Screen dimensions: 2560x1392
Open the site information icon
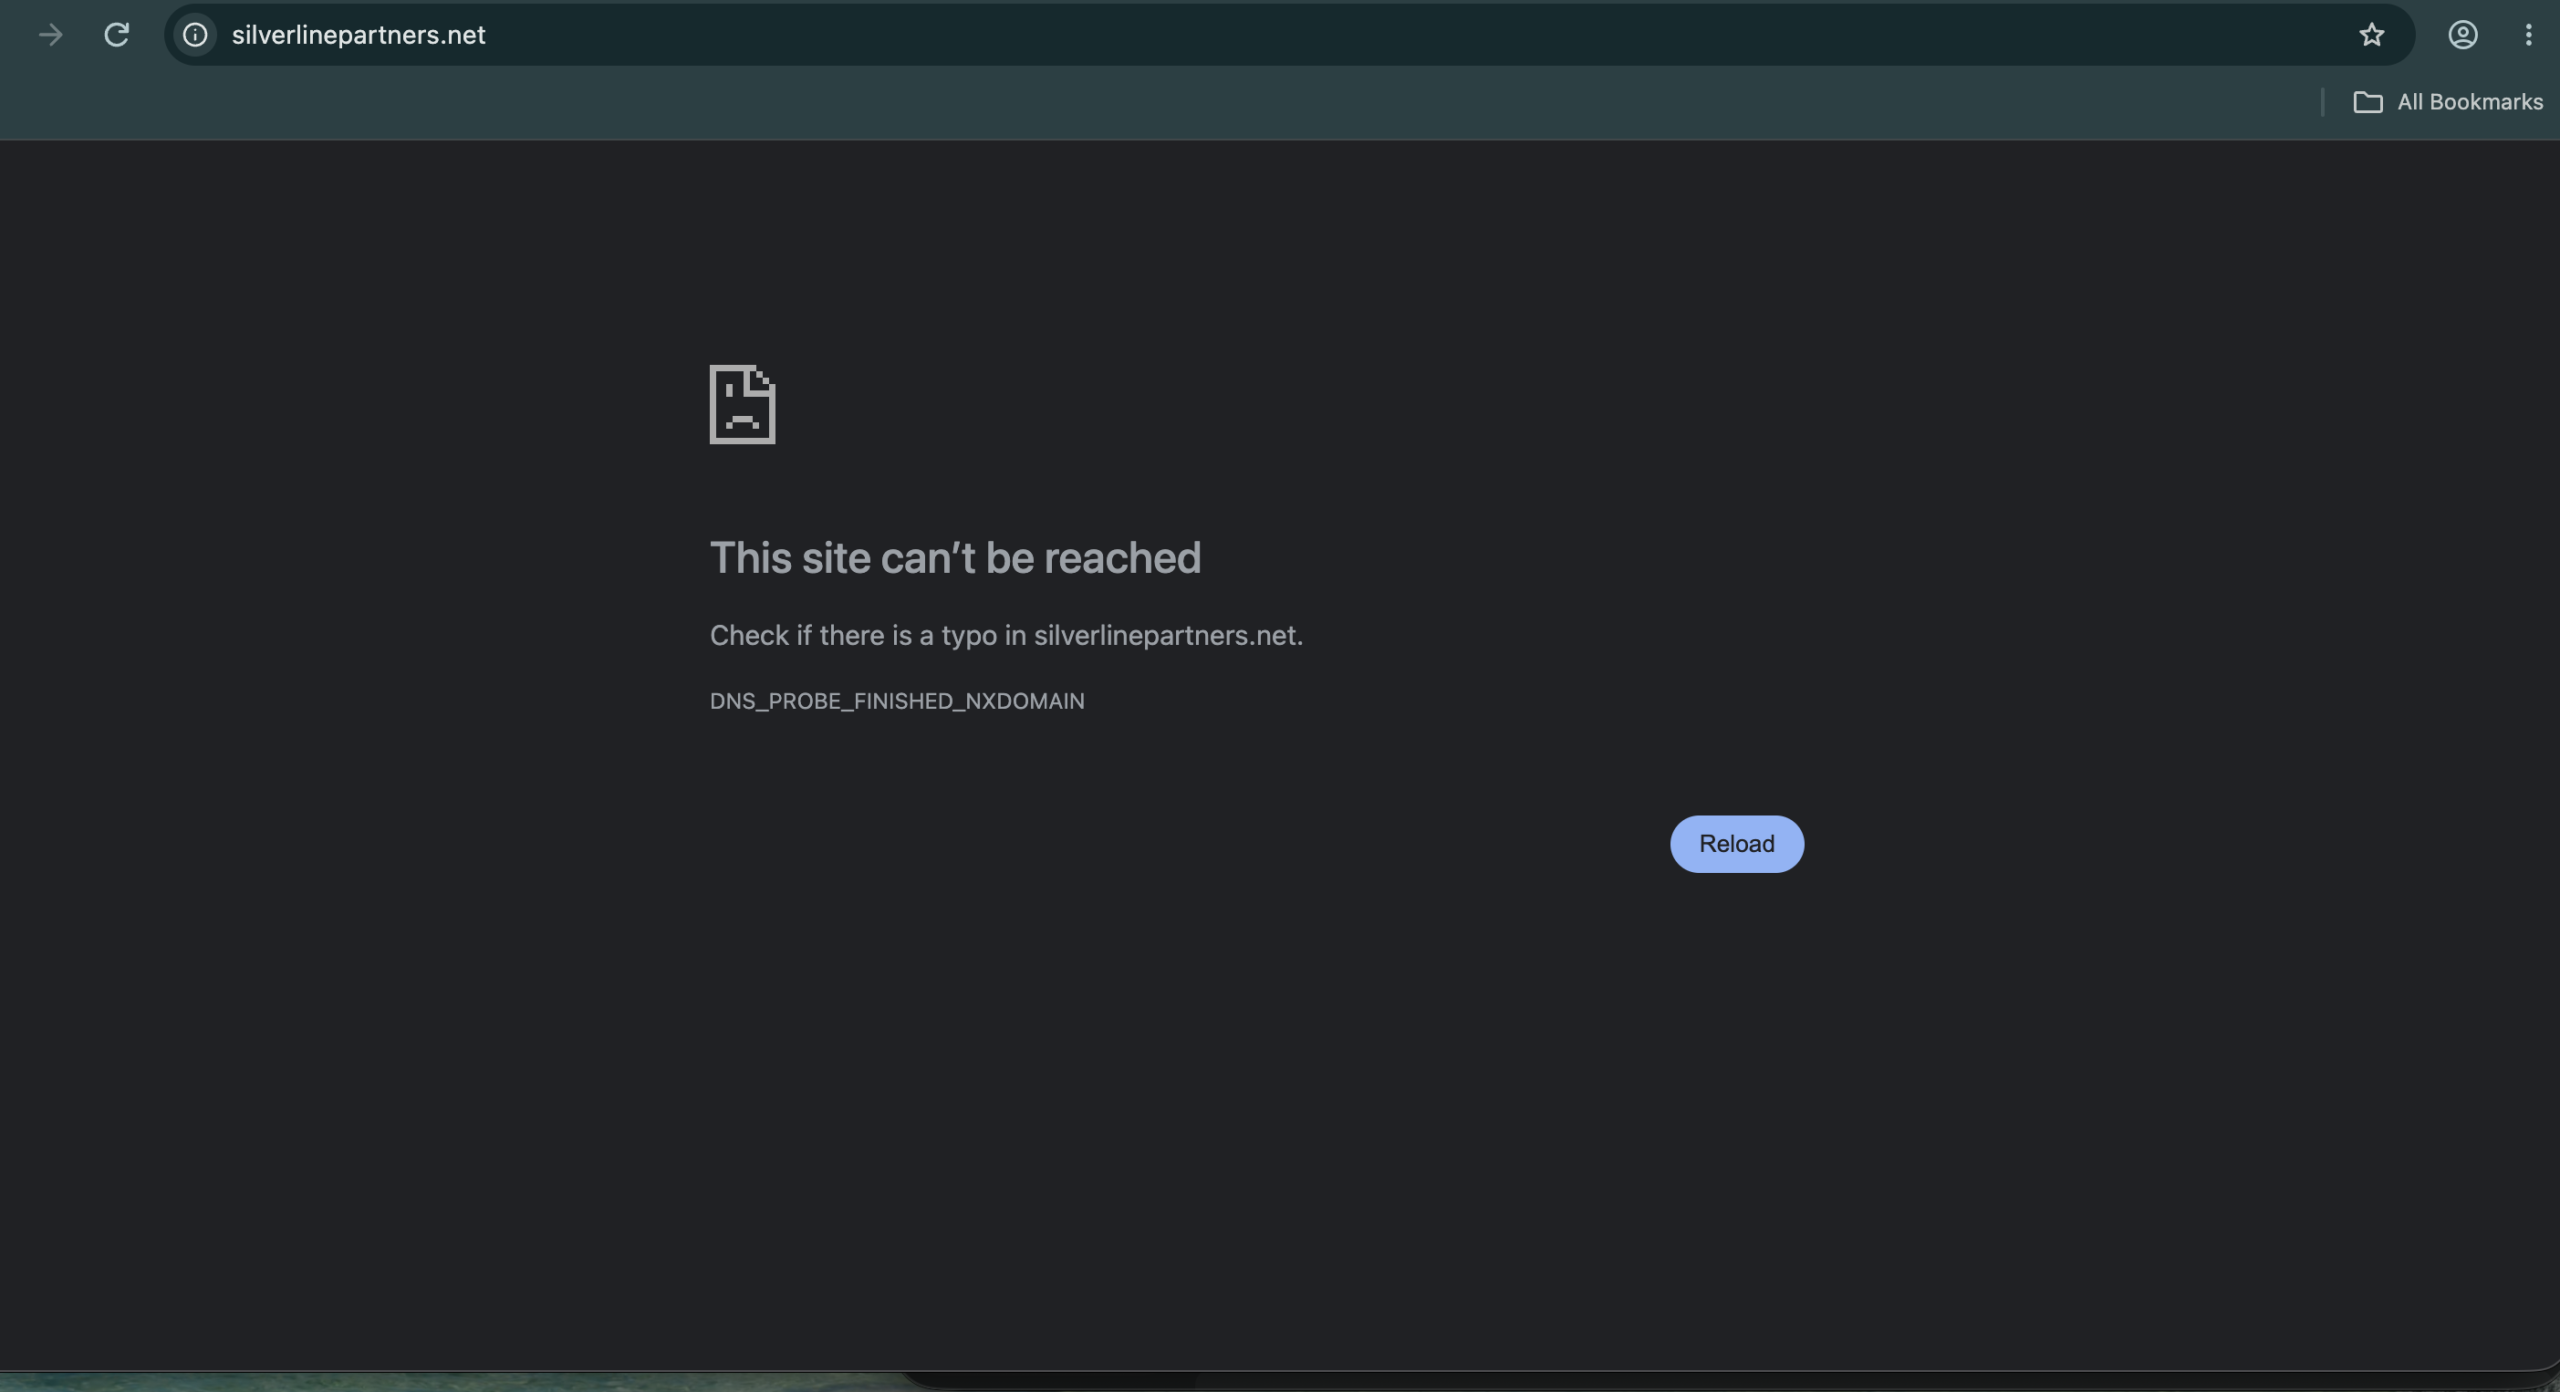(196, 35)
